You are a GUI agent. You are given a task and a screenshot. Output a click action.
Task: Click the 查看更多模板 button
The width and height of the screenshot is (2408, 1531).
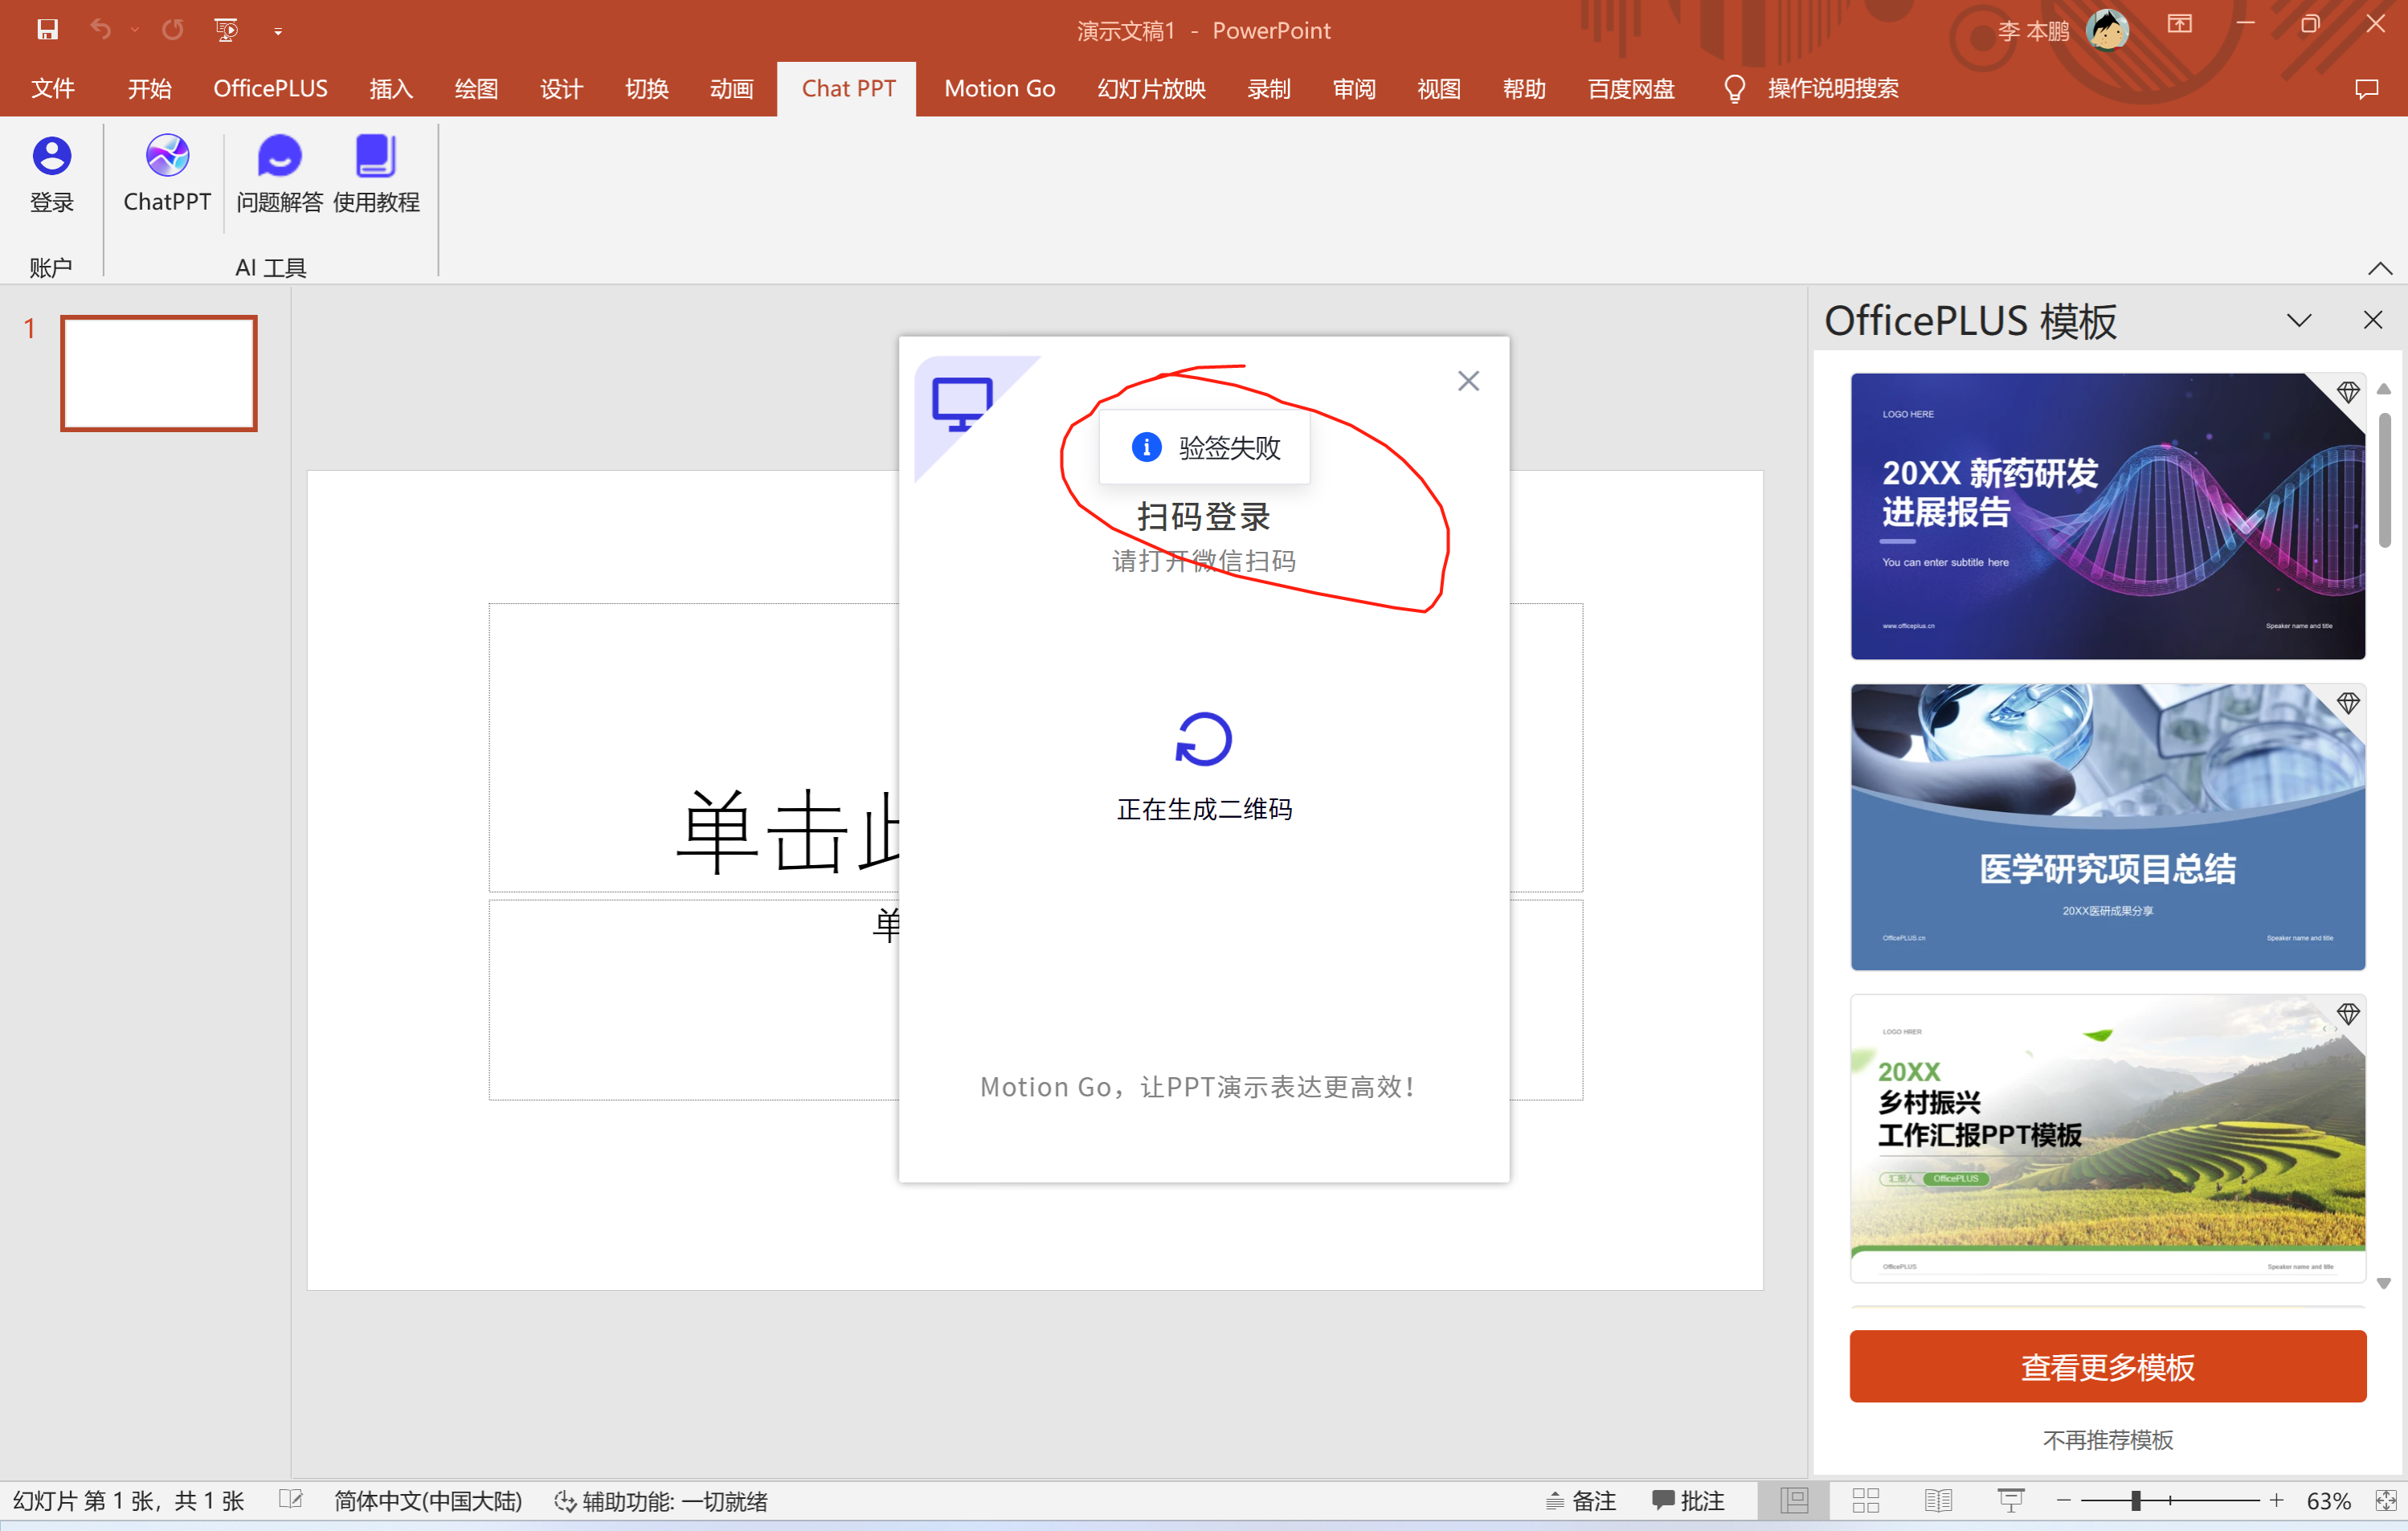tap(2107, 1366)
